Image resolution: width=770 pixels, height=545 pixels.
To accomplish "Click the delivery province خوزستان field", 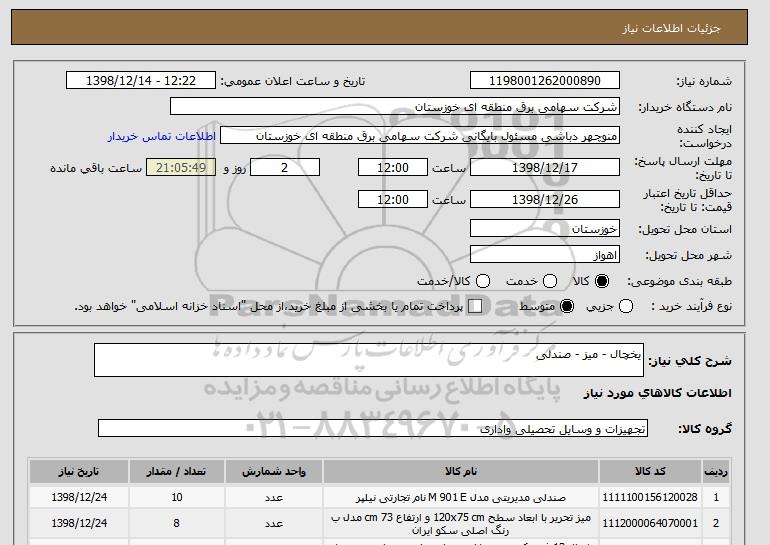I will [x=545, y=229].
